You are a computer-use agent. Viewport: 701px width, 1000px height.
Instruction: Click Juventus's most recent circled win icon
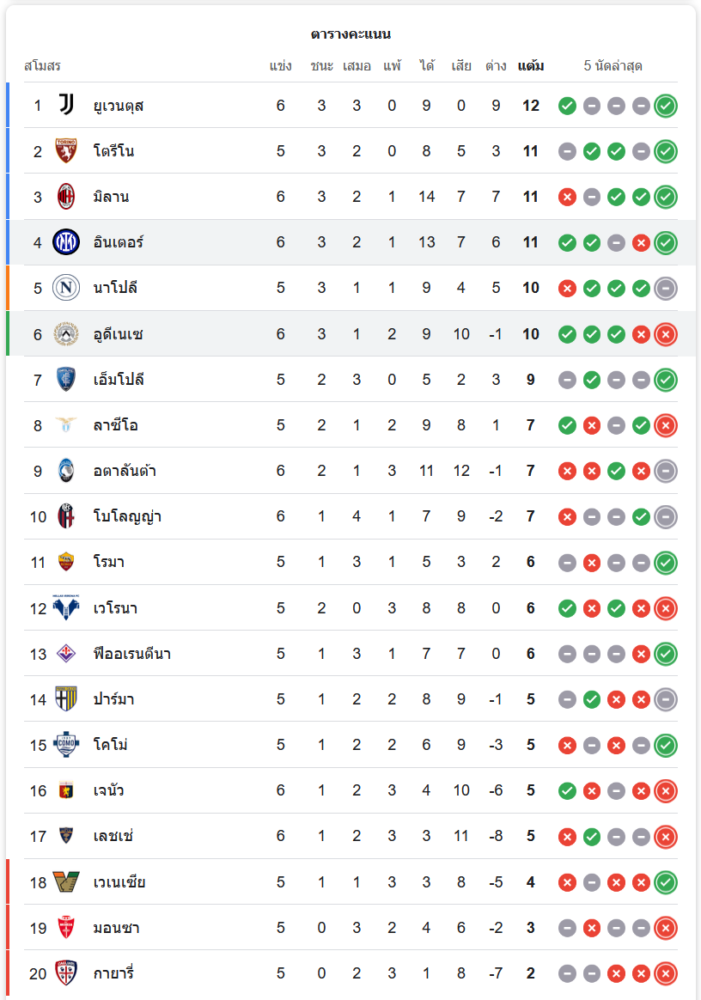pyautogui.click(x=666, y=105)
